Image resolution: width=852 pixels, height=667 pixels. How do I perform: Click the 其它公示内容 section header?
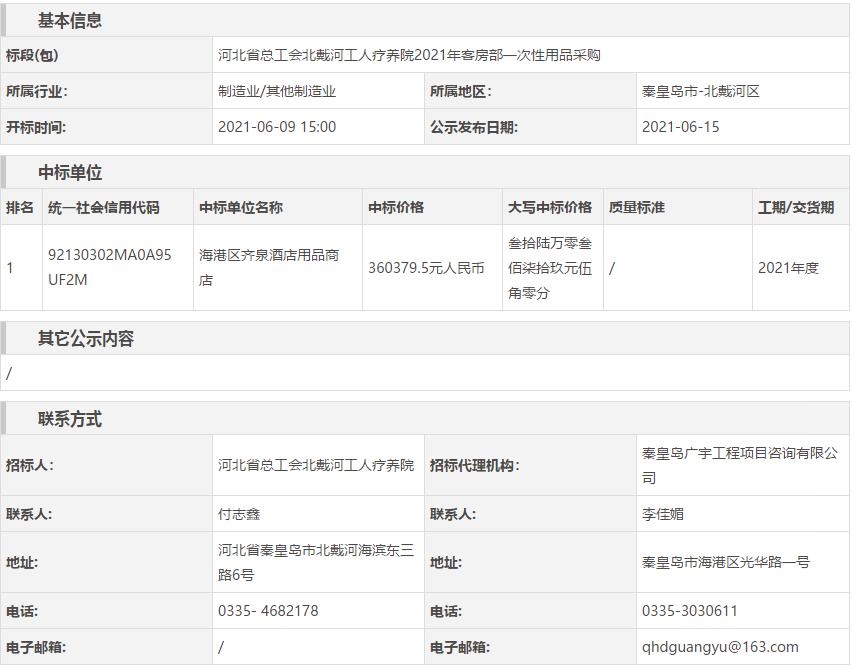(86, 338)
